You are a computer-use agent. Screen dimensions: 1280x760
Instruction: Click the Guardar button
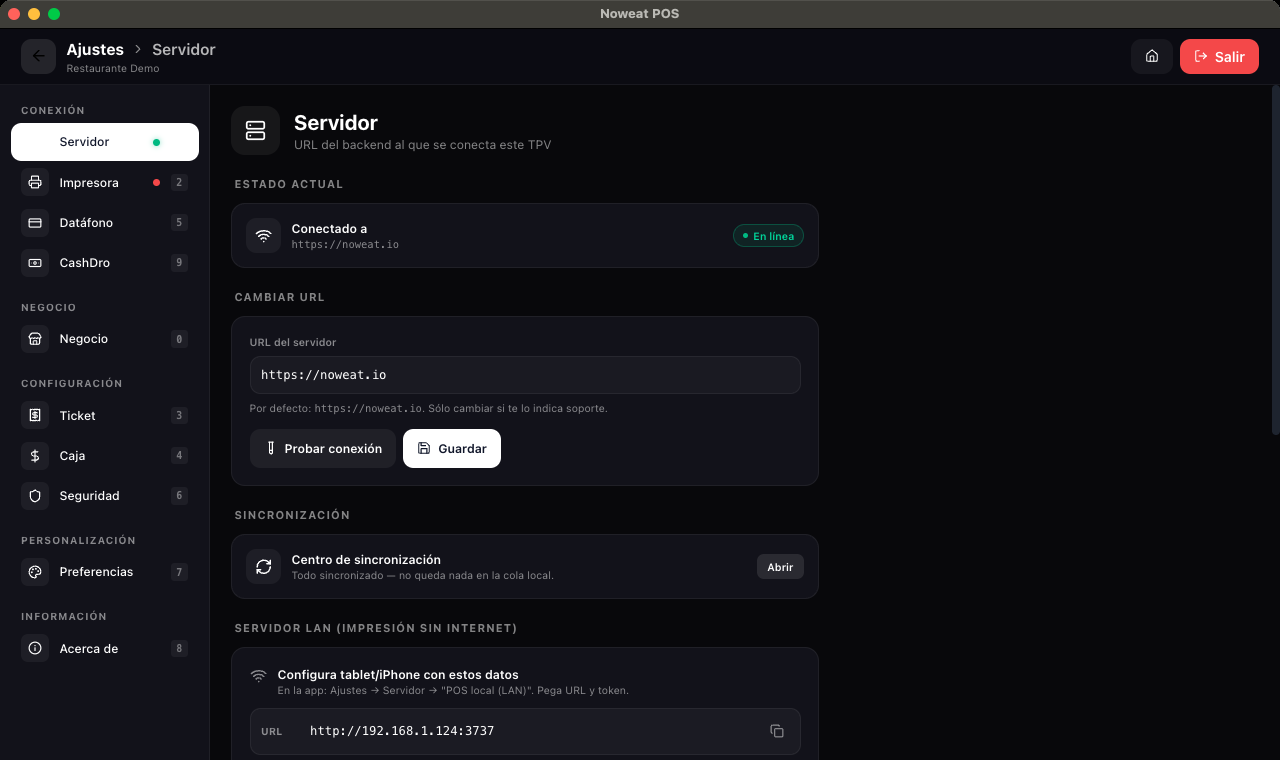click(x=452, y=448)
